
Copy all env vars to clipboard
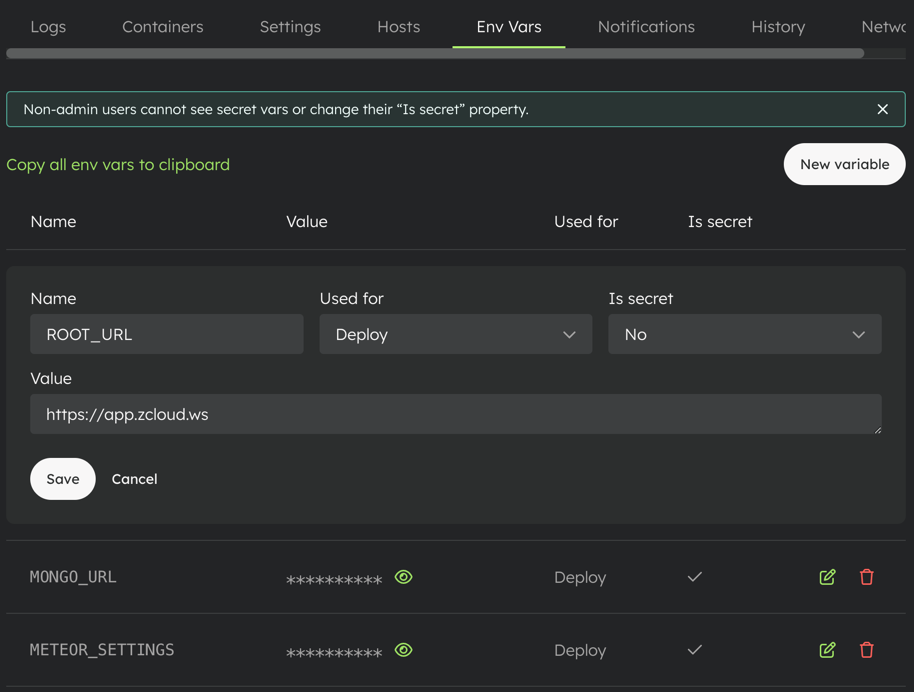pyautogui.click(x=118, y=164)
